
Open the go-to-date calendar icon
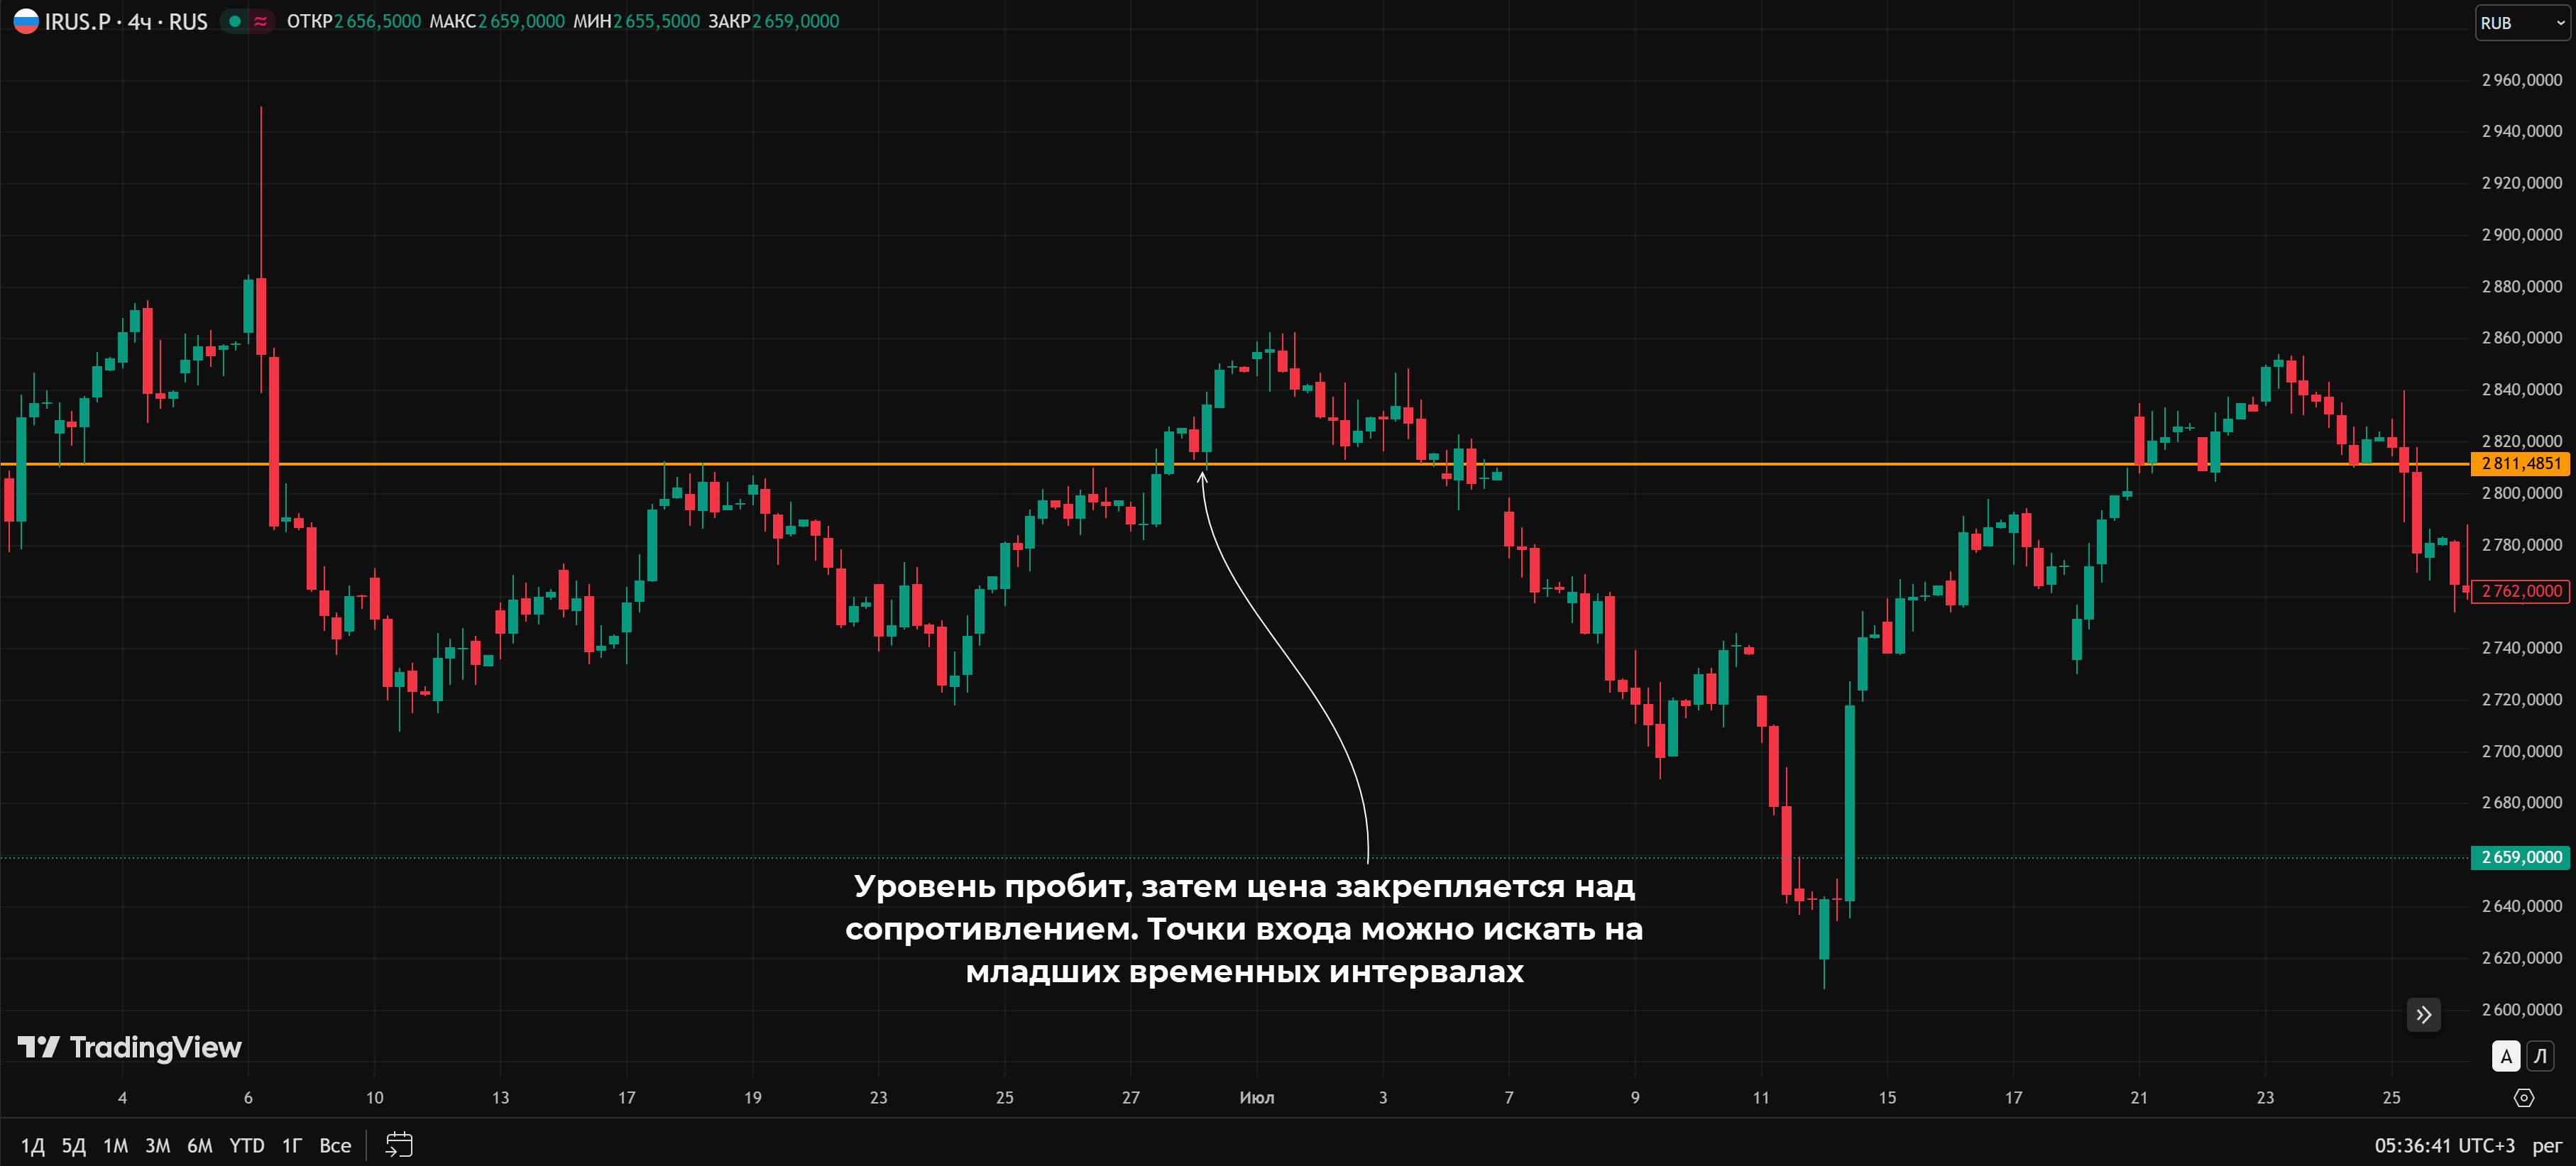(x=399, y=1145)
